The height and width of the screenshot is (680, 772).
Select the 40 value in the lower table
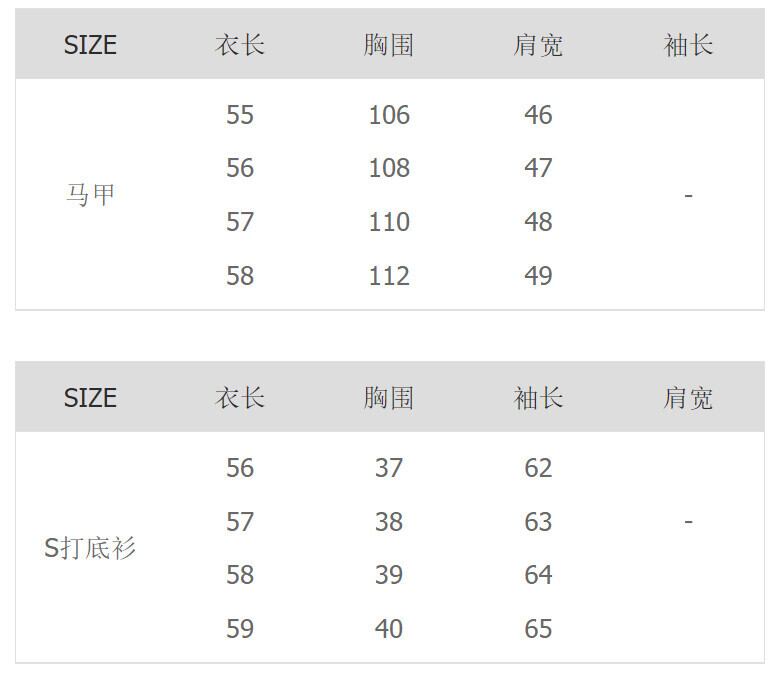tap(389, 629)
